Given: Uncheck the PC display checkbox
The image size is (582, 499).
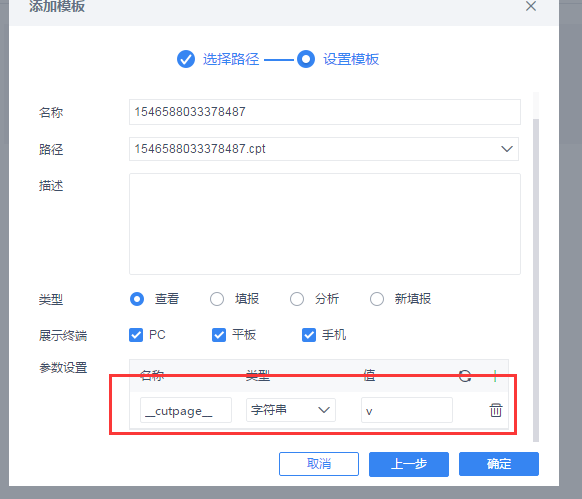Looking at the screenshot, I should 136,335.
